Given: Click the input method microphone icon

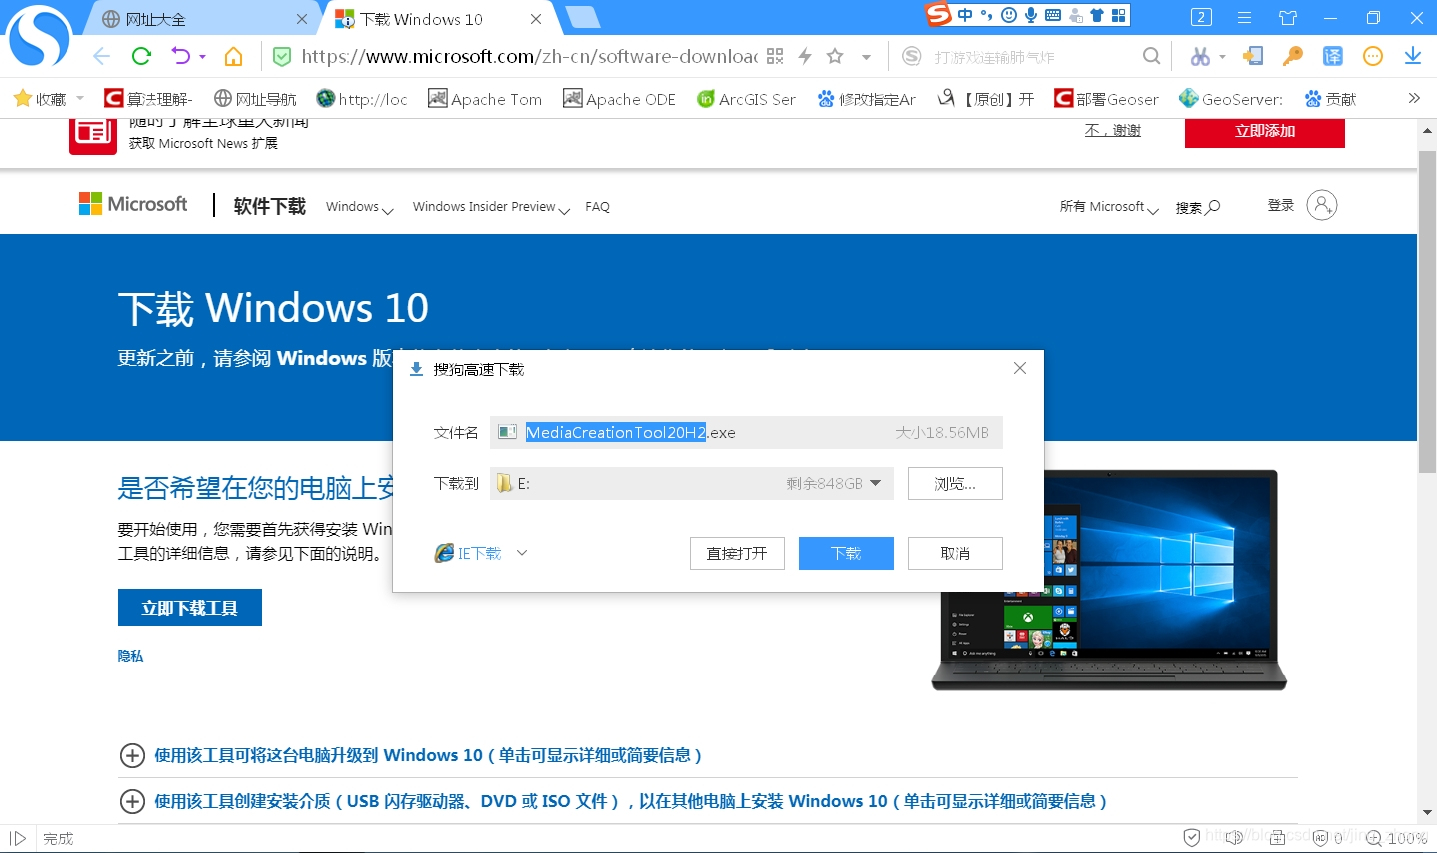Looking at the screenshot, I should coord(1031,15).
